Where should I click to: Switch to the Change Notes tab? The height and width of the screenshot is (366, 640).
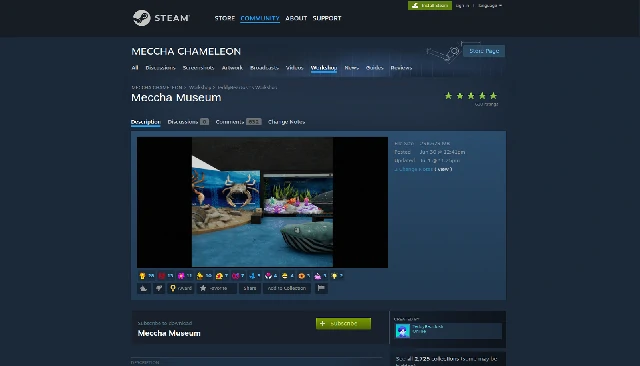287,122
